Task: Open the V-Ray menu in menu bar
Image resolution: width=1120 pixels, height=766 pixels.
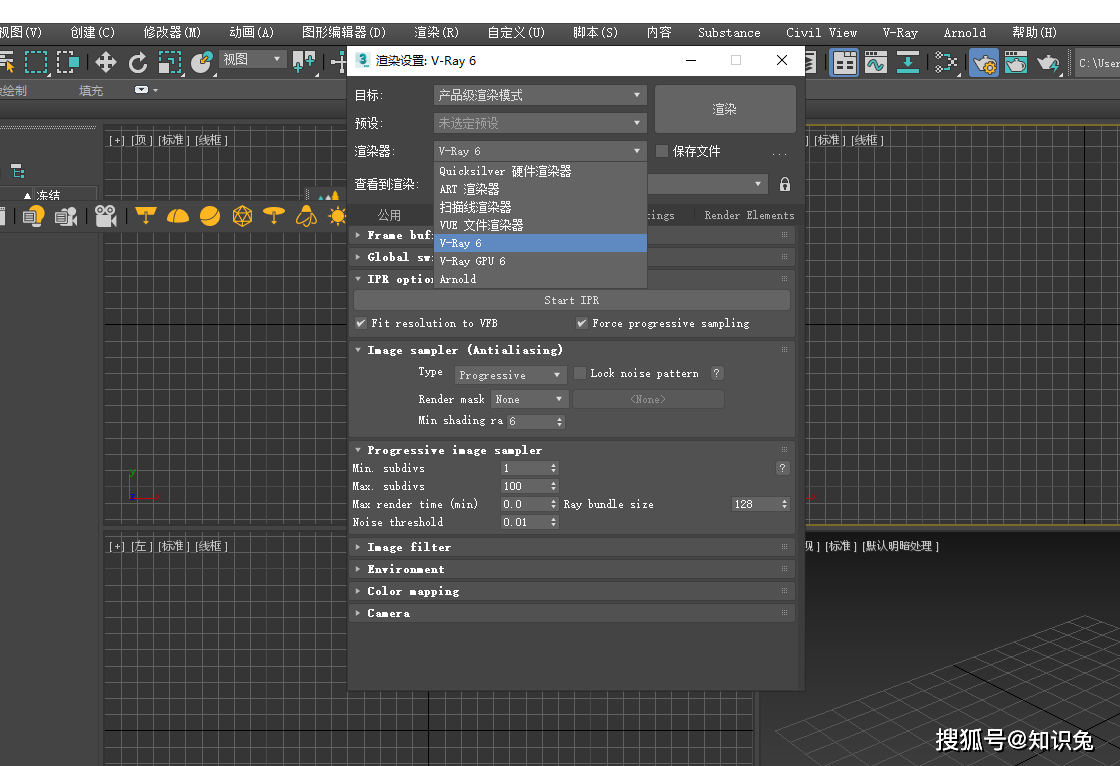Action: [x=900, y=33]
